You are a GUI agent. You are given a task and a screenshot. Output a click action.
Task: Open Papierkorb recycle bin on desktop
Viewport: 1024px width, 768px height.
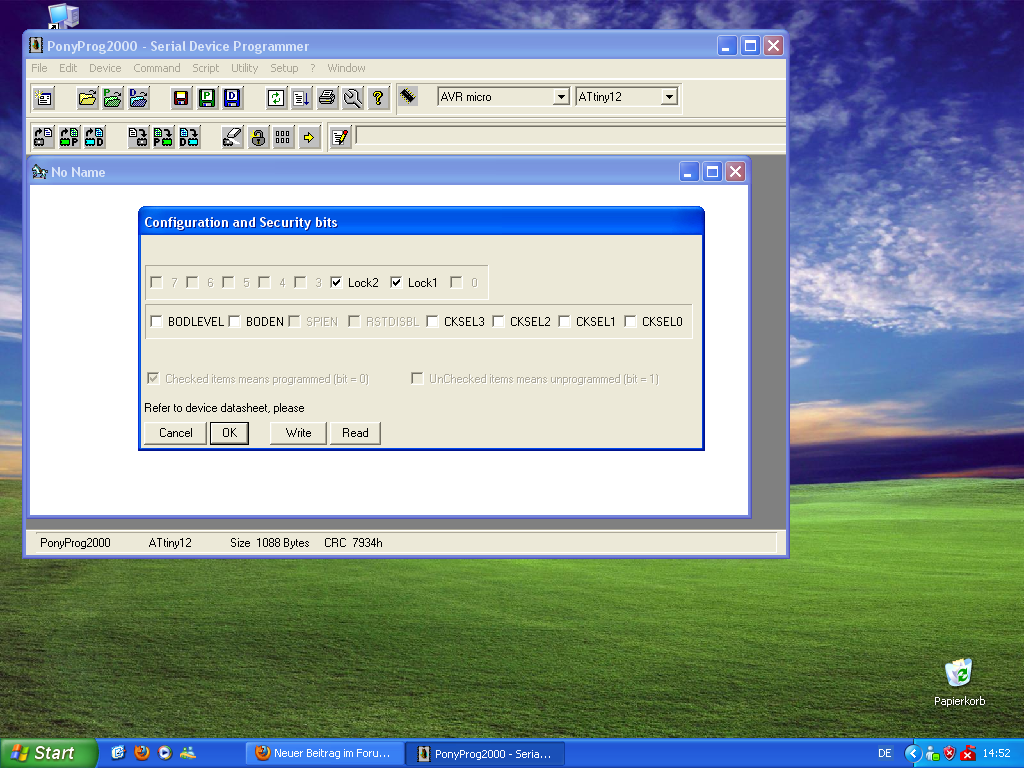click(x=959, y=682)
